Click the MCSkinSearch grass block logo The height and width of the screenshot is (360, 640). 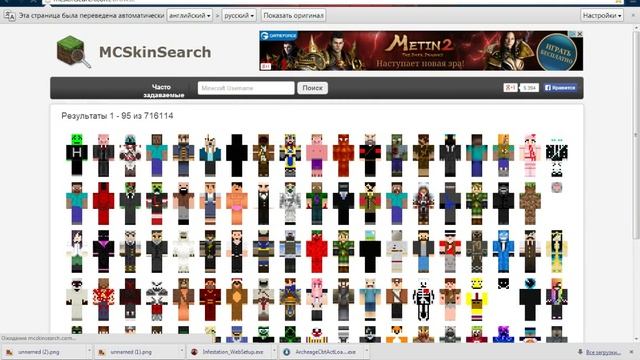(x=73, y=52)
